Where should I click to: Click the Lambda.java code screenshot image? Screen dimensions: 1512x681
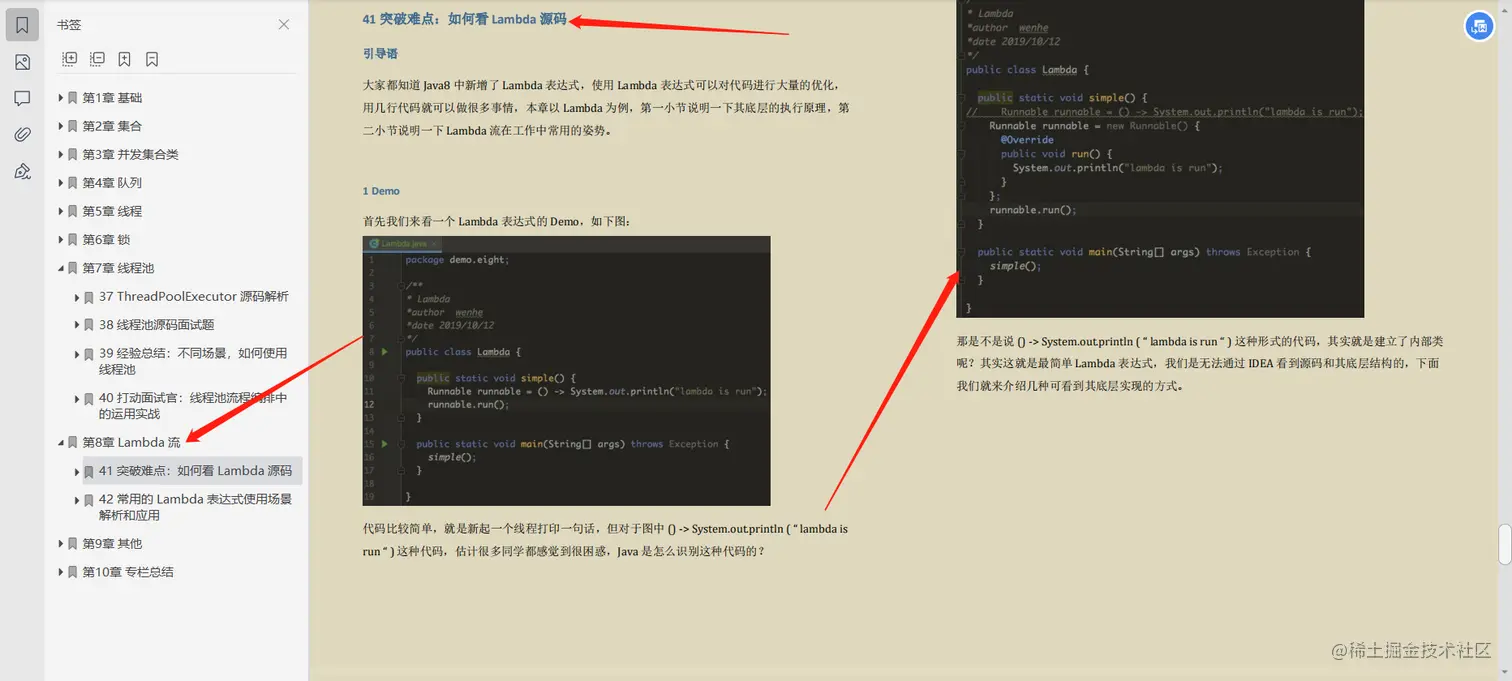(x=566, y=371)
